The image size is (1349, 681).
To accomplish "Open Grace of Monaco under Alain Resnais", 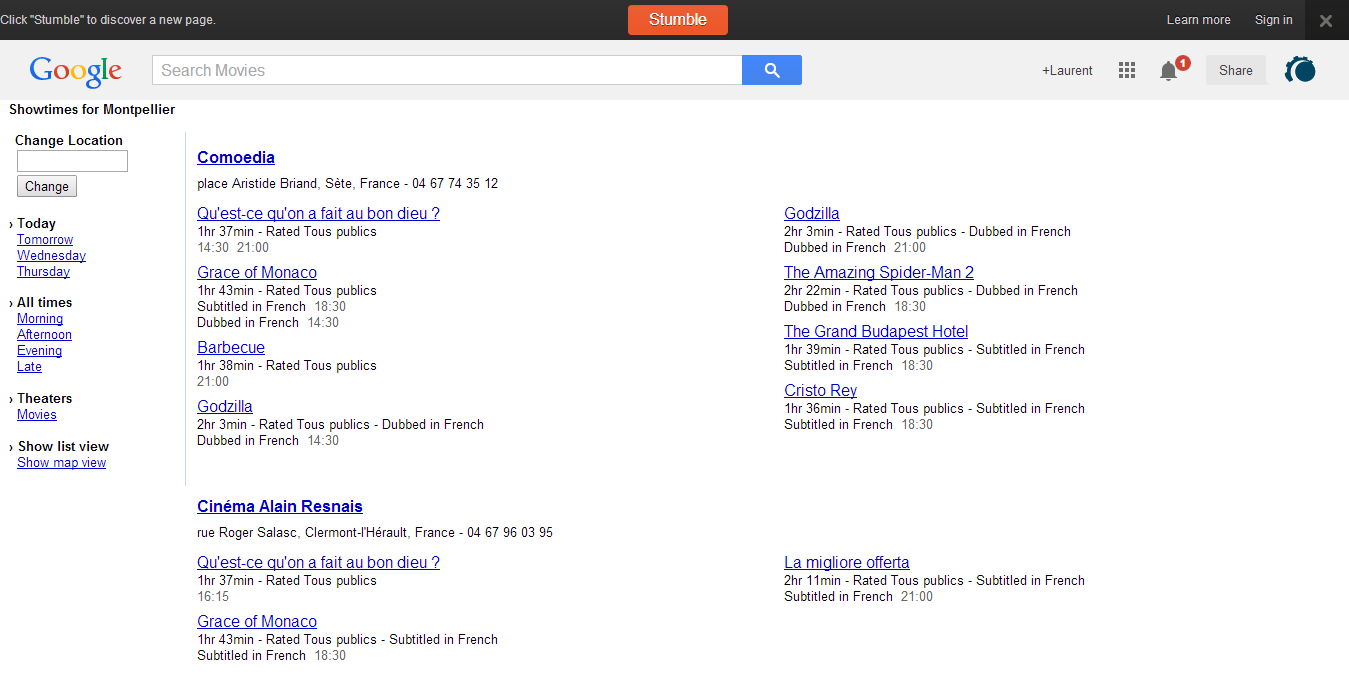I will 257,621.
